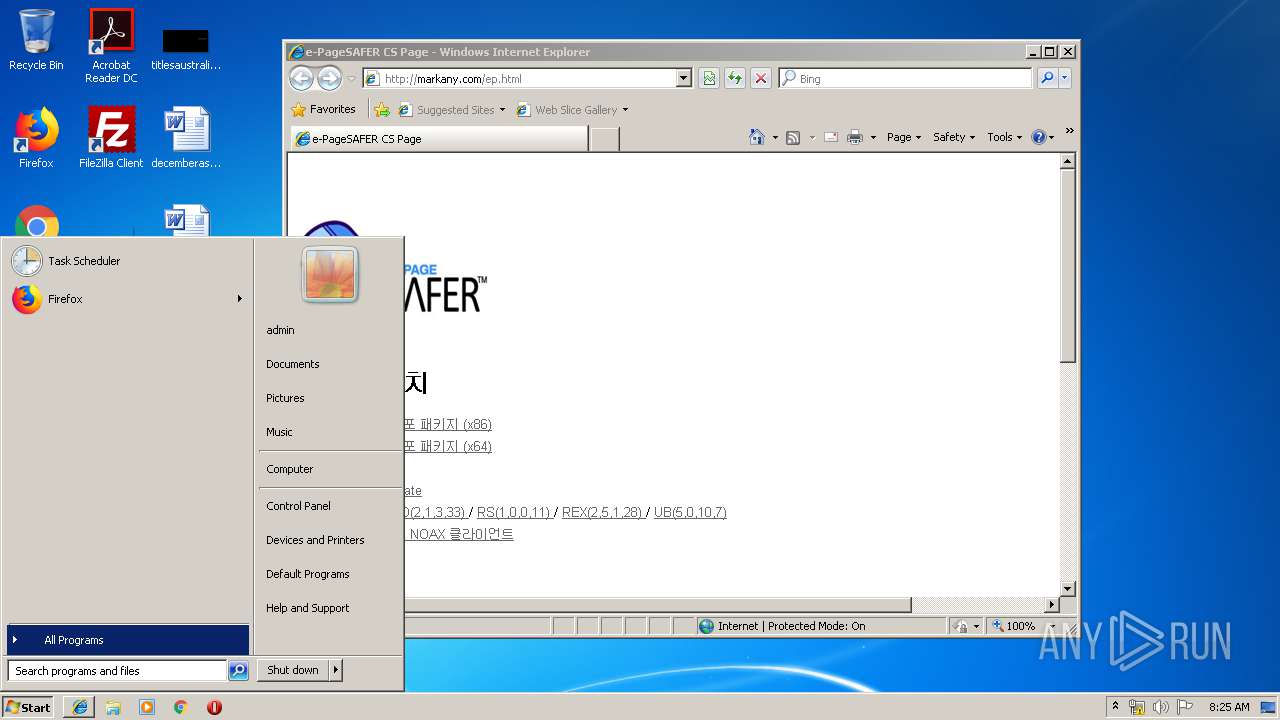This screenshot has height=720, width=1280.
Task: Click the Help question mark icon
Action: [1039, 137]
